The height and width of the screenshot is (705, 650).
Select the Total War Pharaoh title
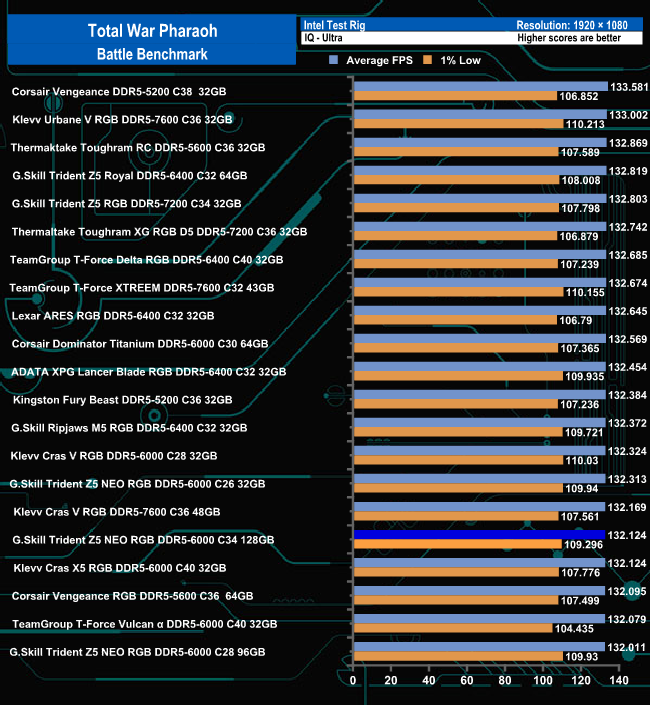coord(152,31)
